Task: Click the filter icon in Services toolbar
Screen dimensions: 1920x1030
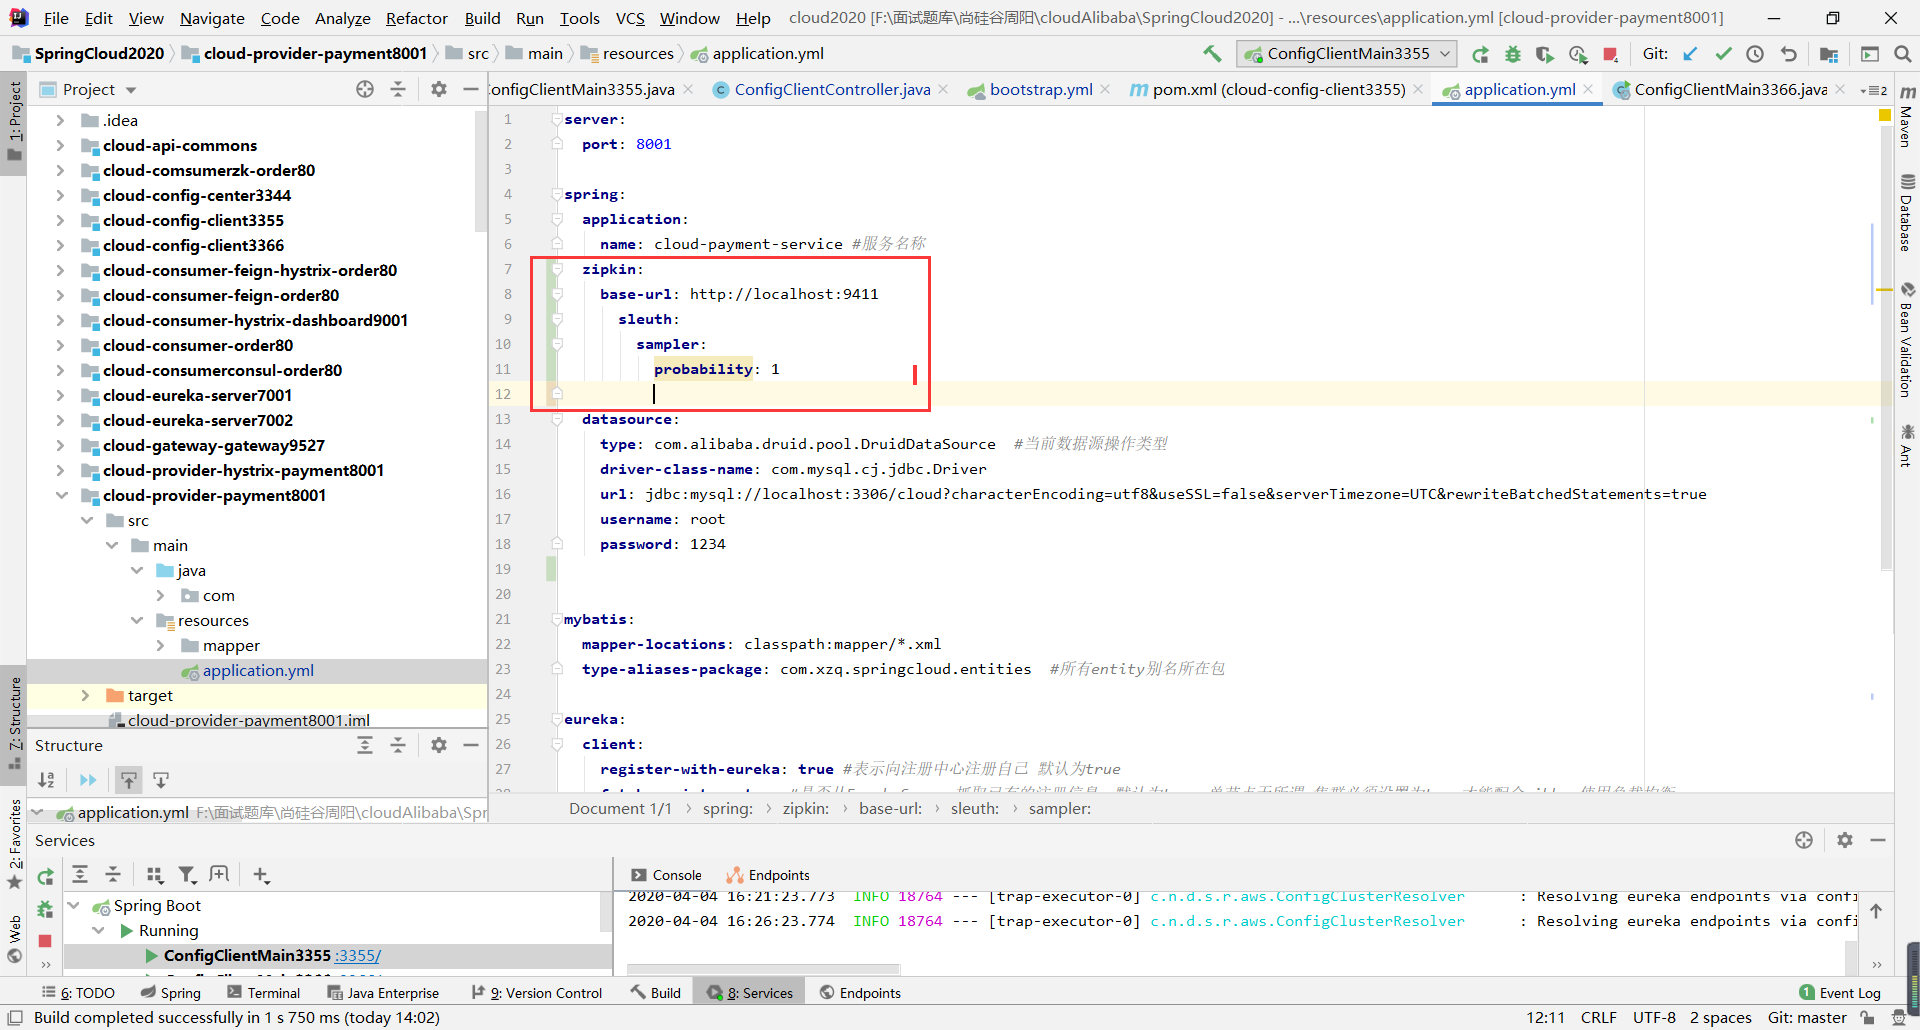Action: click(187, 875)
